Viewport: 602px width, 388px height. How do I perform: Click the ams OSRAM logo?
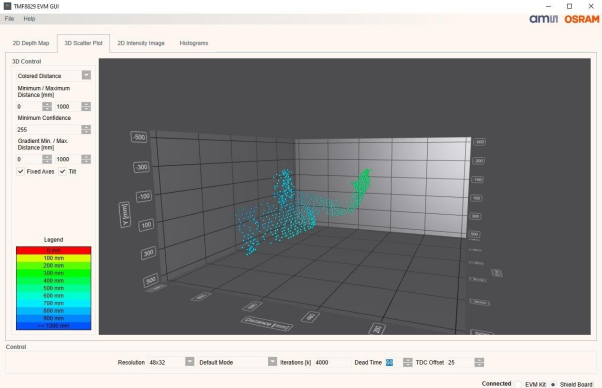pyautogui.click(x=564, y=19)
